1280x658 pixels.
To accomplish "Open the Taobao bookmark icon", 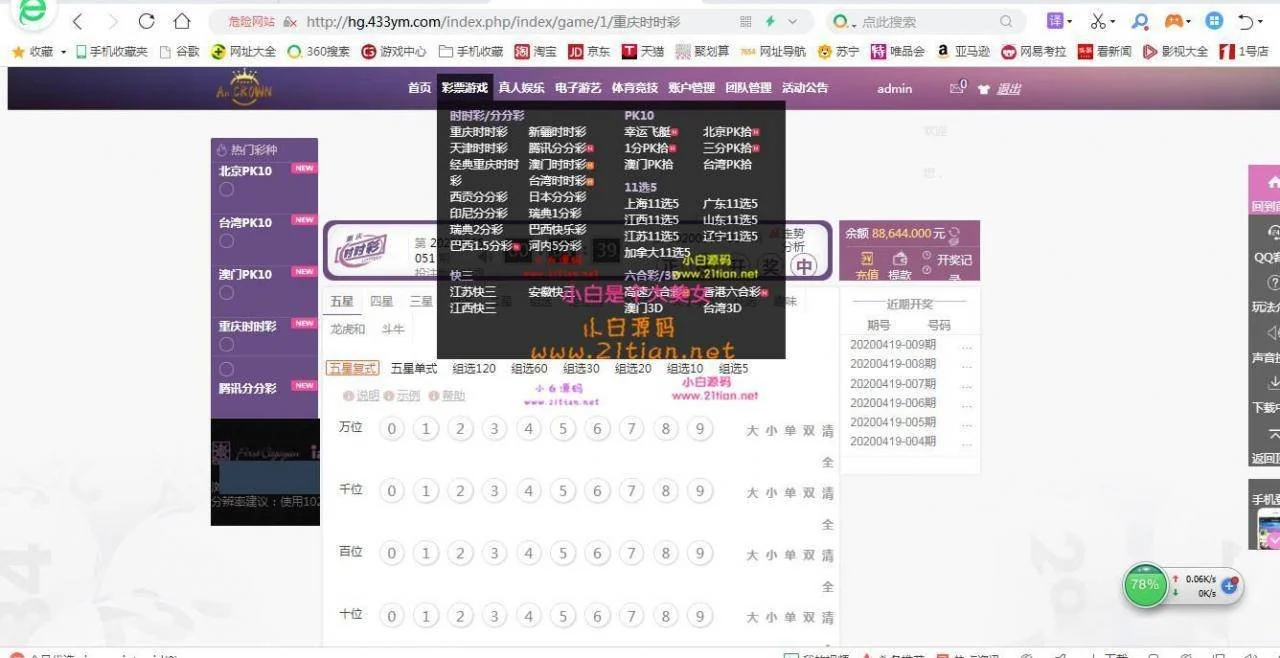I will (x=522, y=52).
